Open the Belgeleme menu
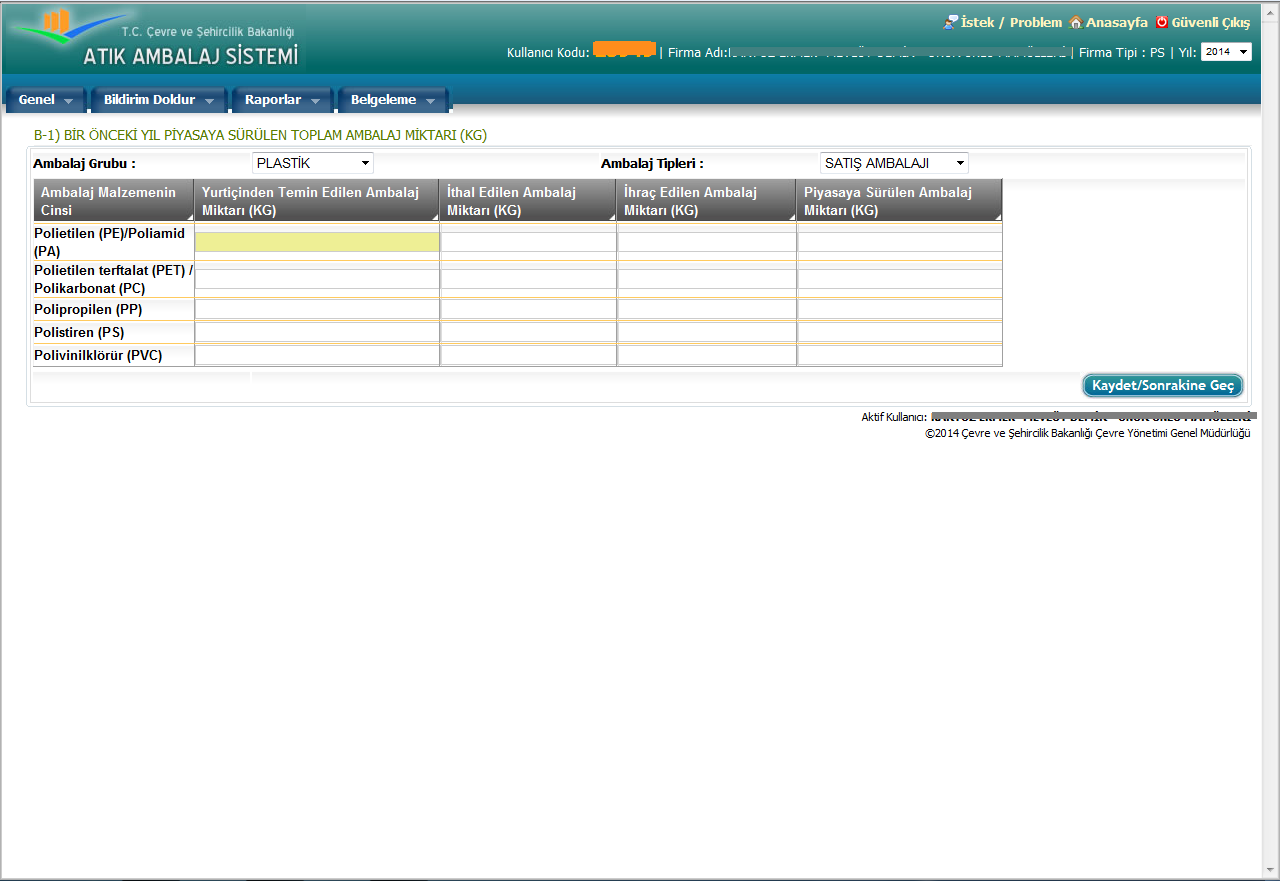The image size is (1280, 881). point(393,100)
